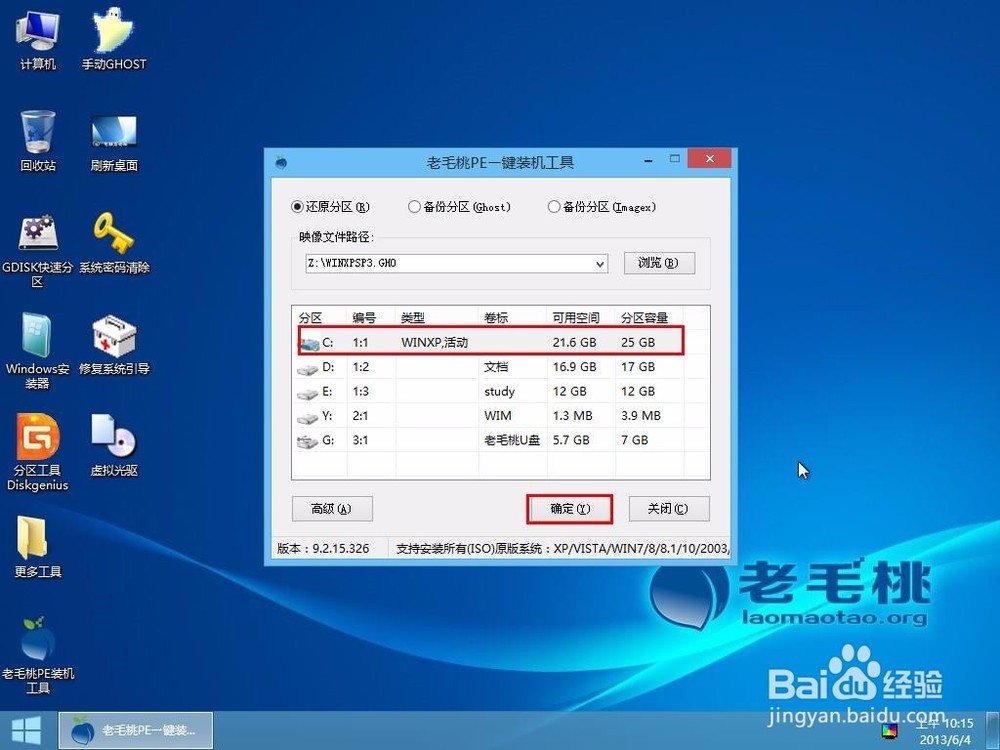Select the 备份分区(Imagex) radio option
The height and width of the screenshot is (750, 1000).
[x=553, y=207]
